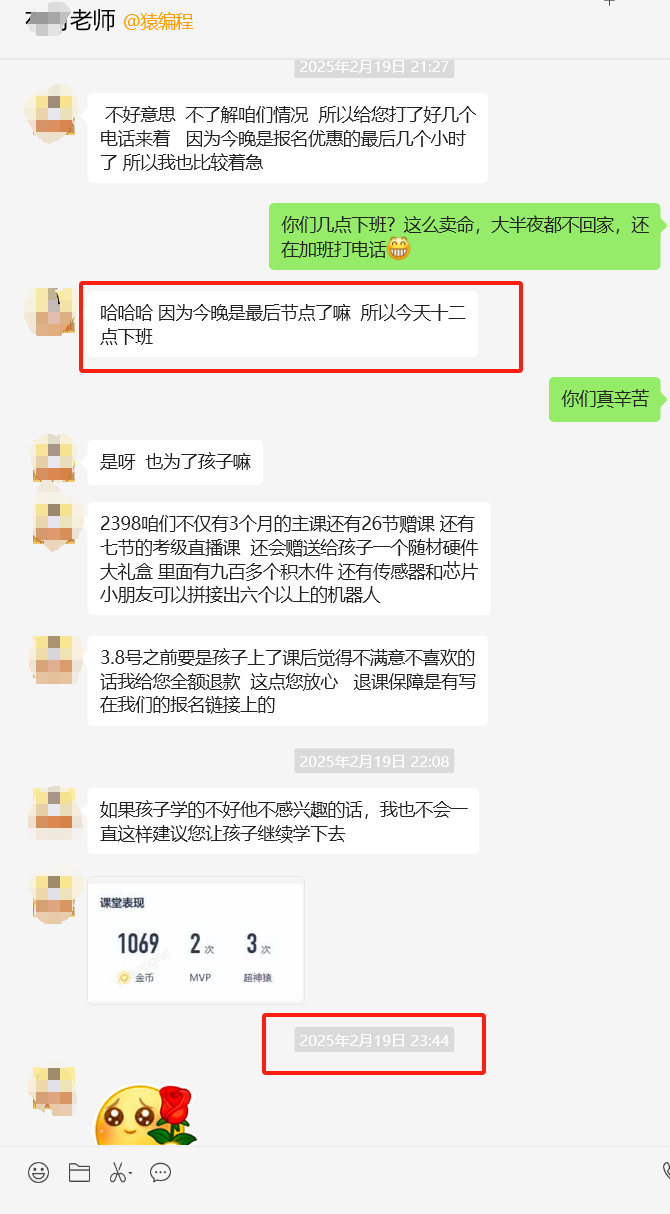
Task: Select the green bubble 你们真辛苦
Action: pos(605,399)
